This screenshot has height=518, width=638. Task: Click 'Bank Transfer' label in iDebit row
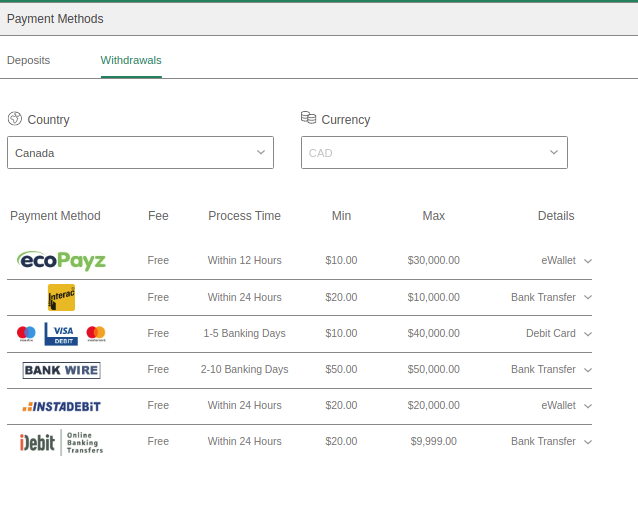(544, 441)
